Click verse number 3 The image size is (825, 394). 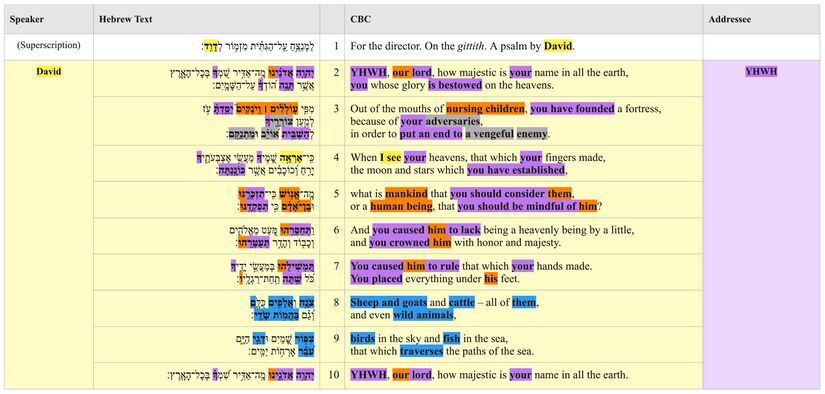(336, 109)
